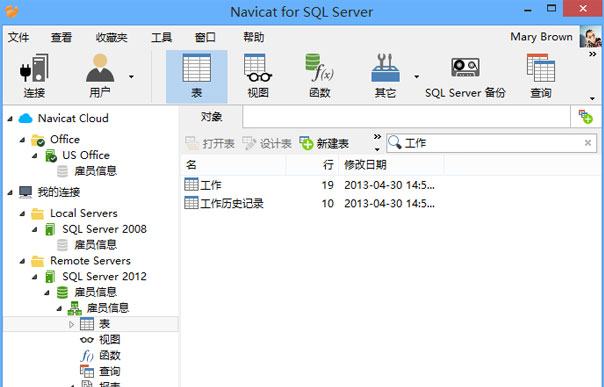Open the 用户 user manager
The height and width of the screenshot is (387, 604).
tap(100, 77)
